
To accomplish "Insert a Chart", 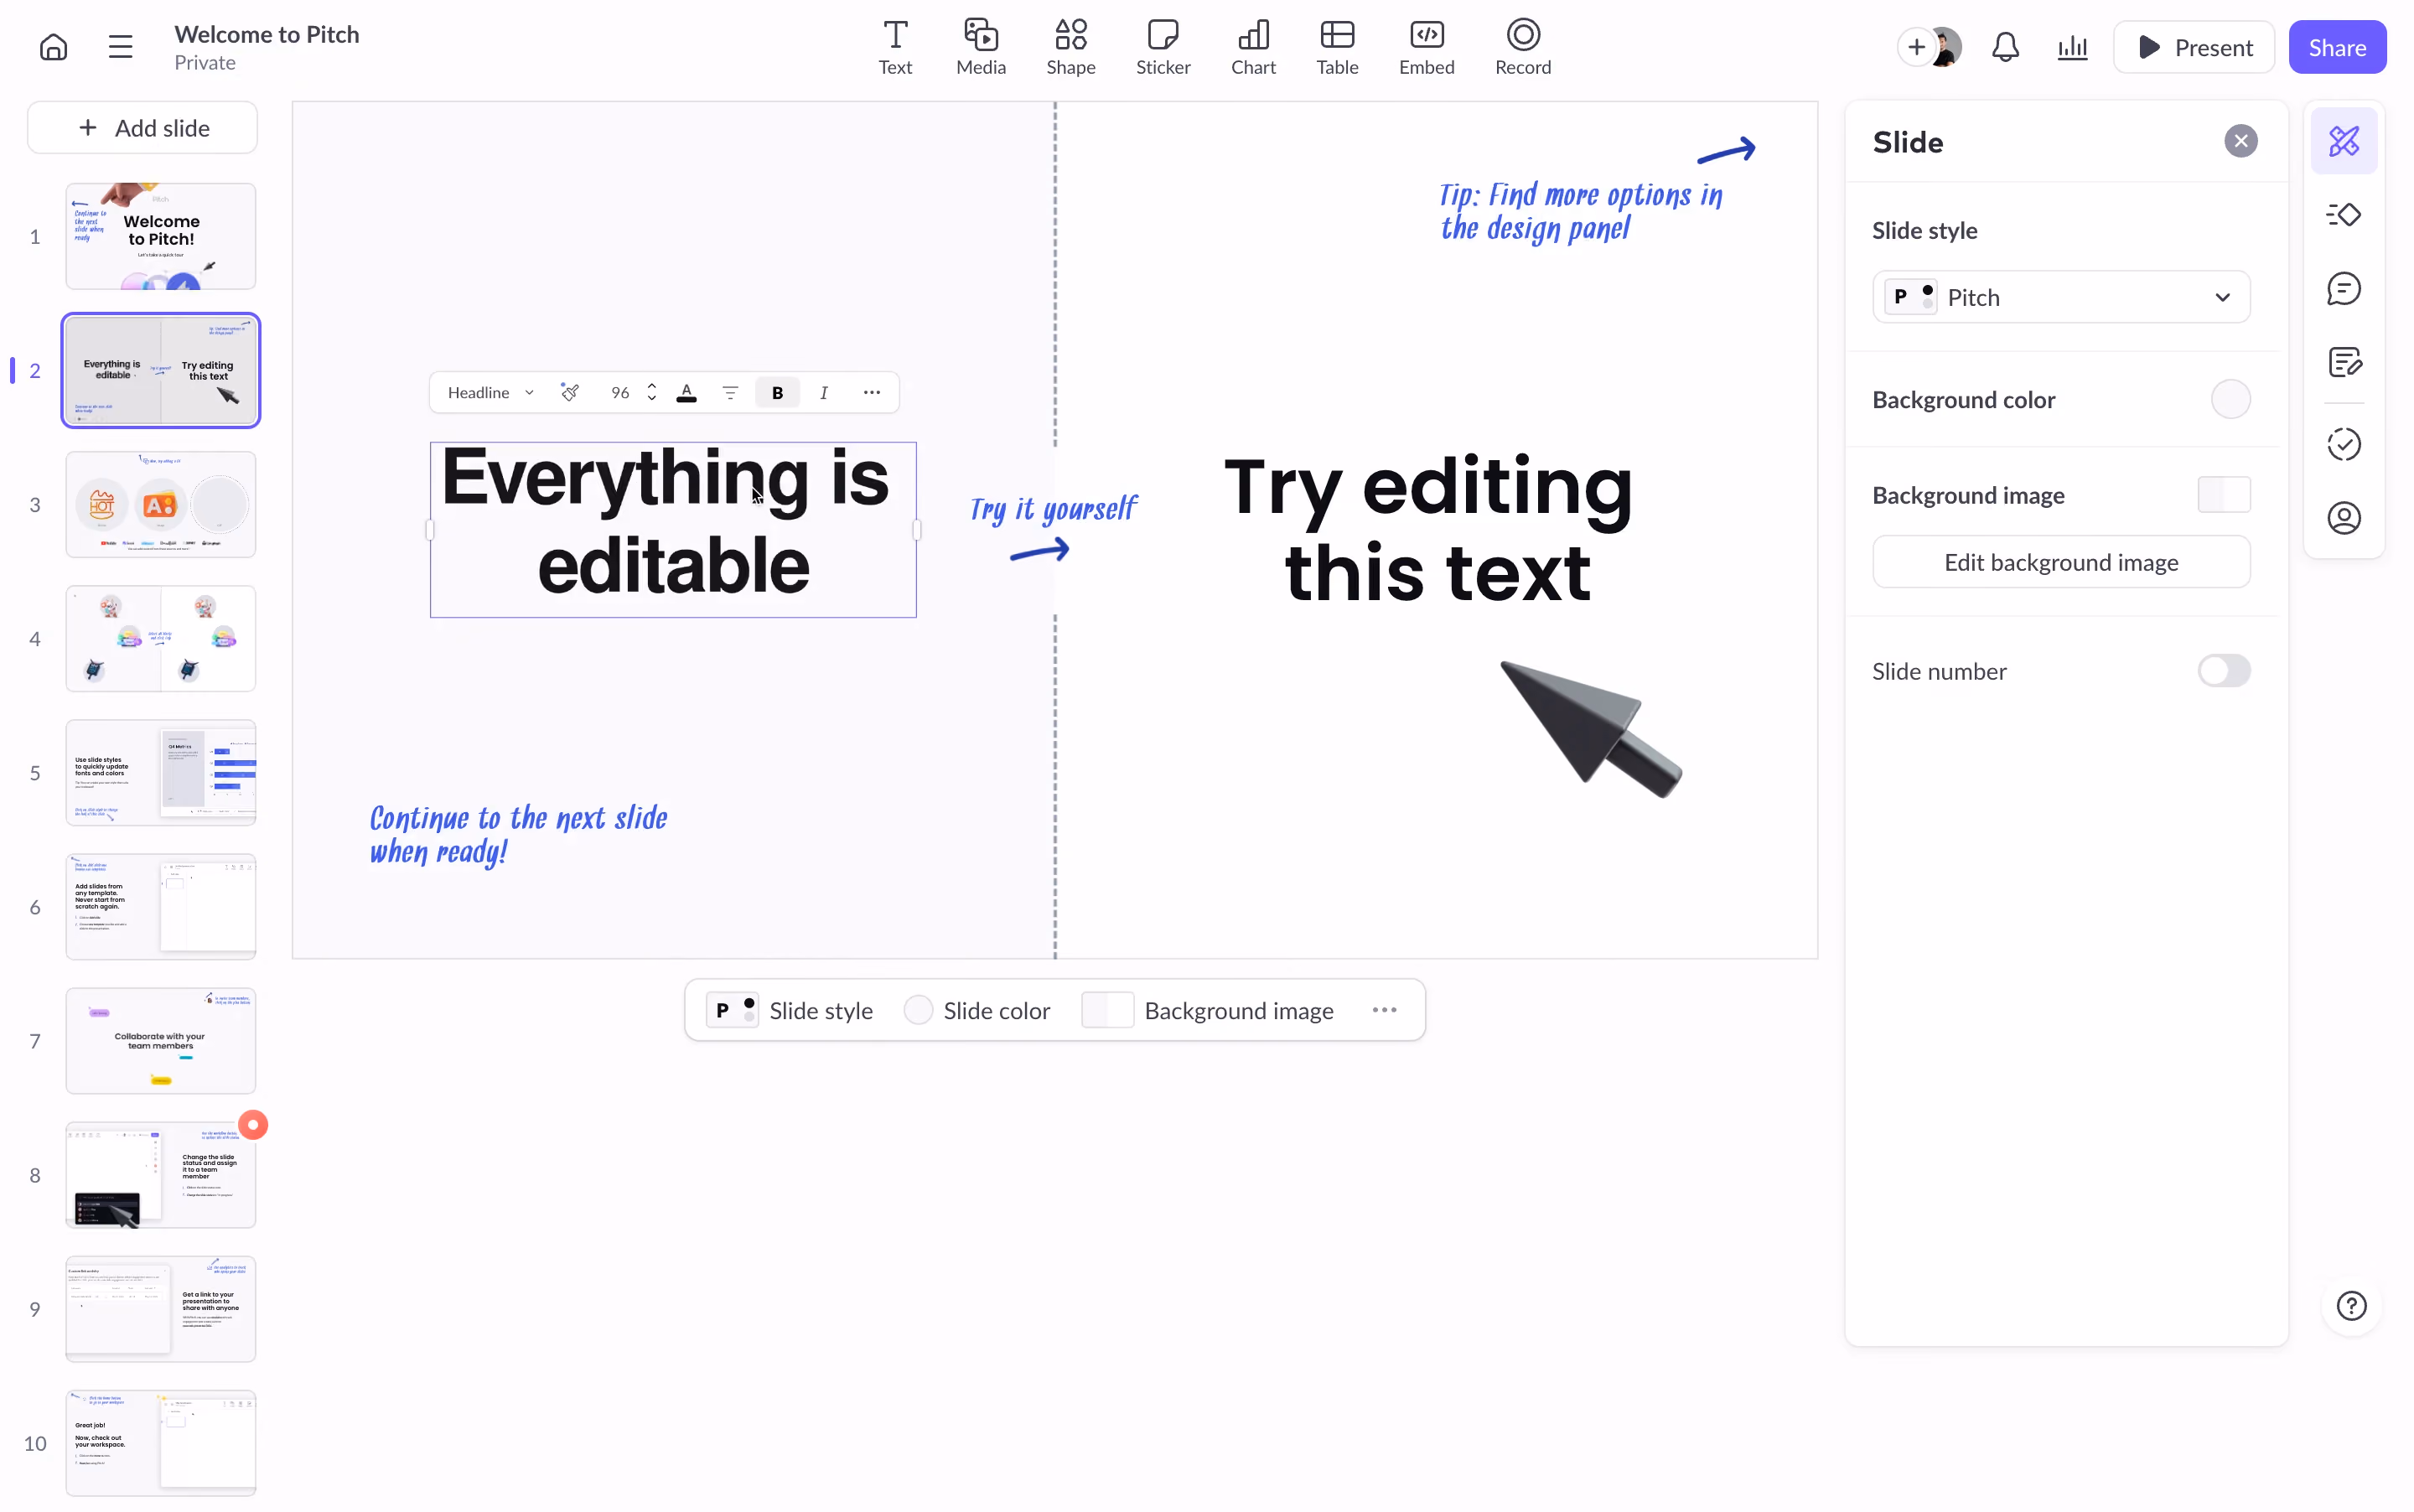I will click(x=1253, y=47).
